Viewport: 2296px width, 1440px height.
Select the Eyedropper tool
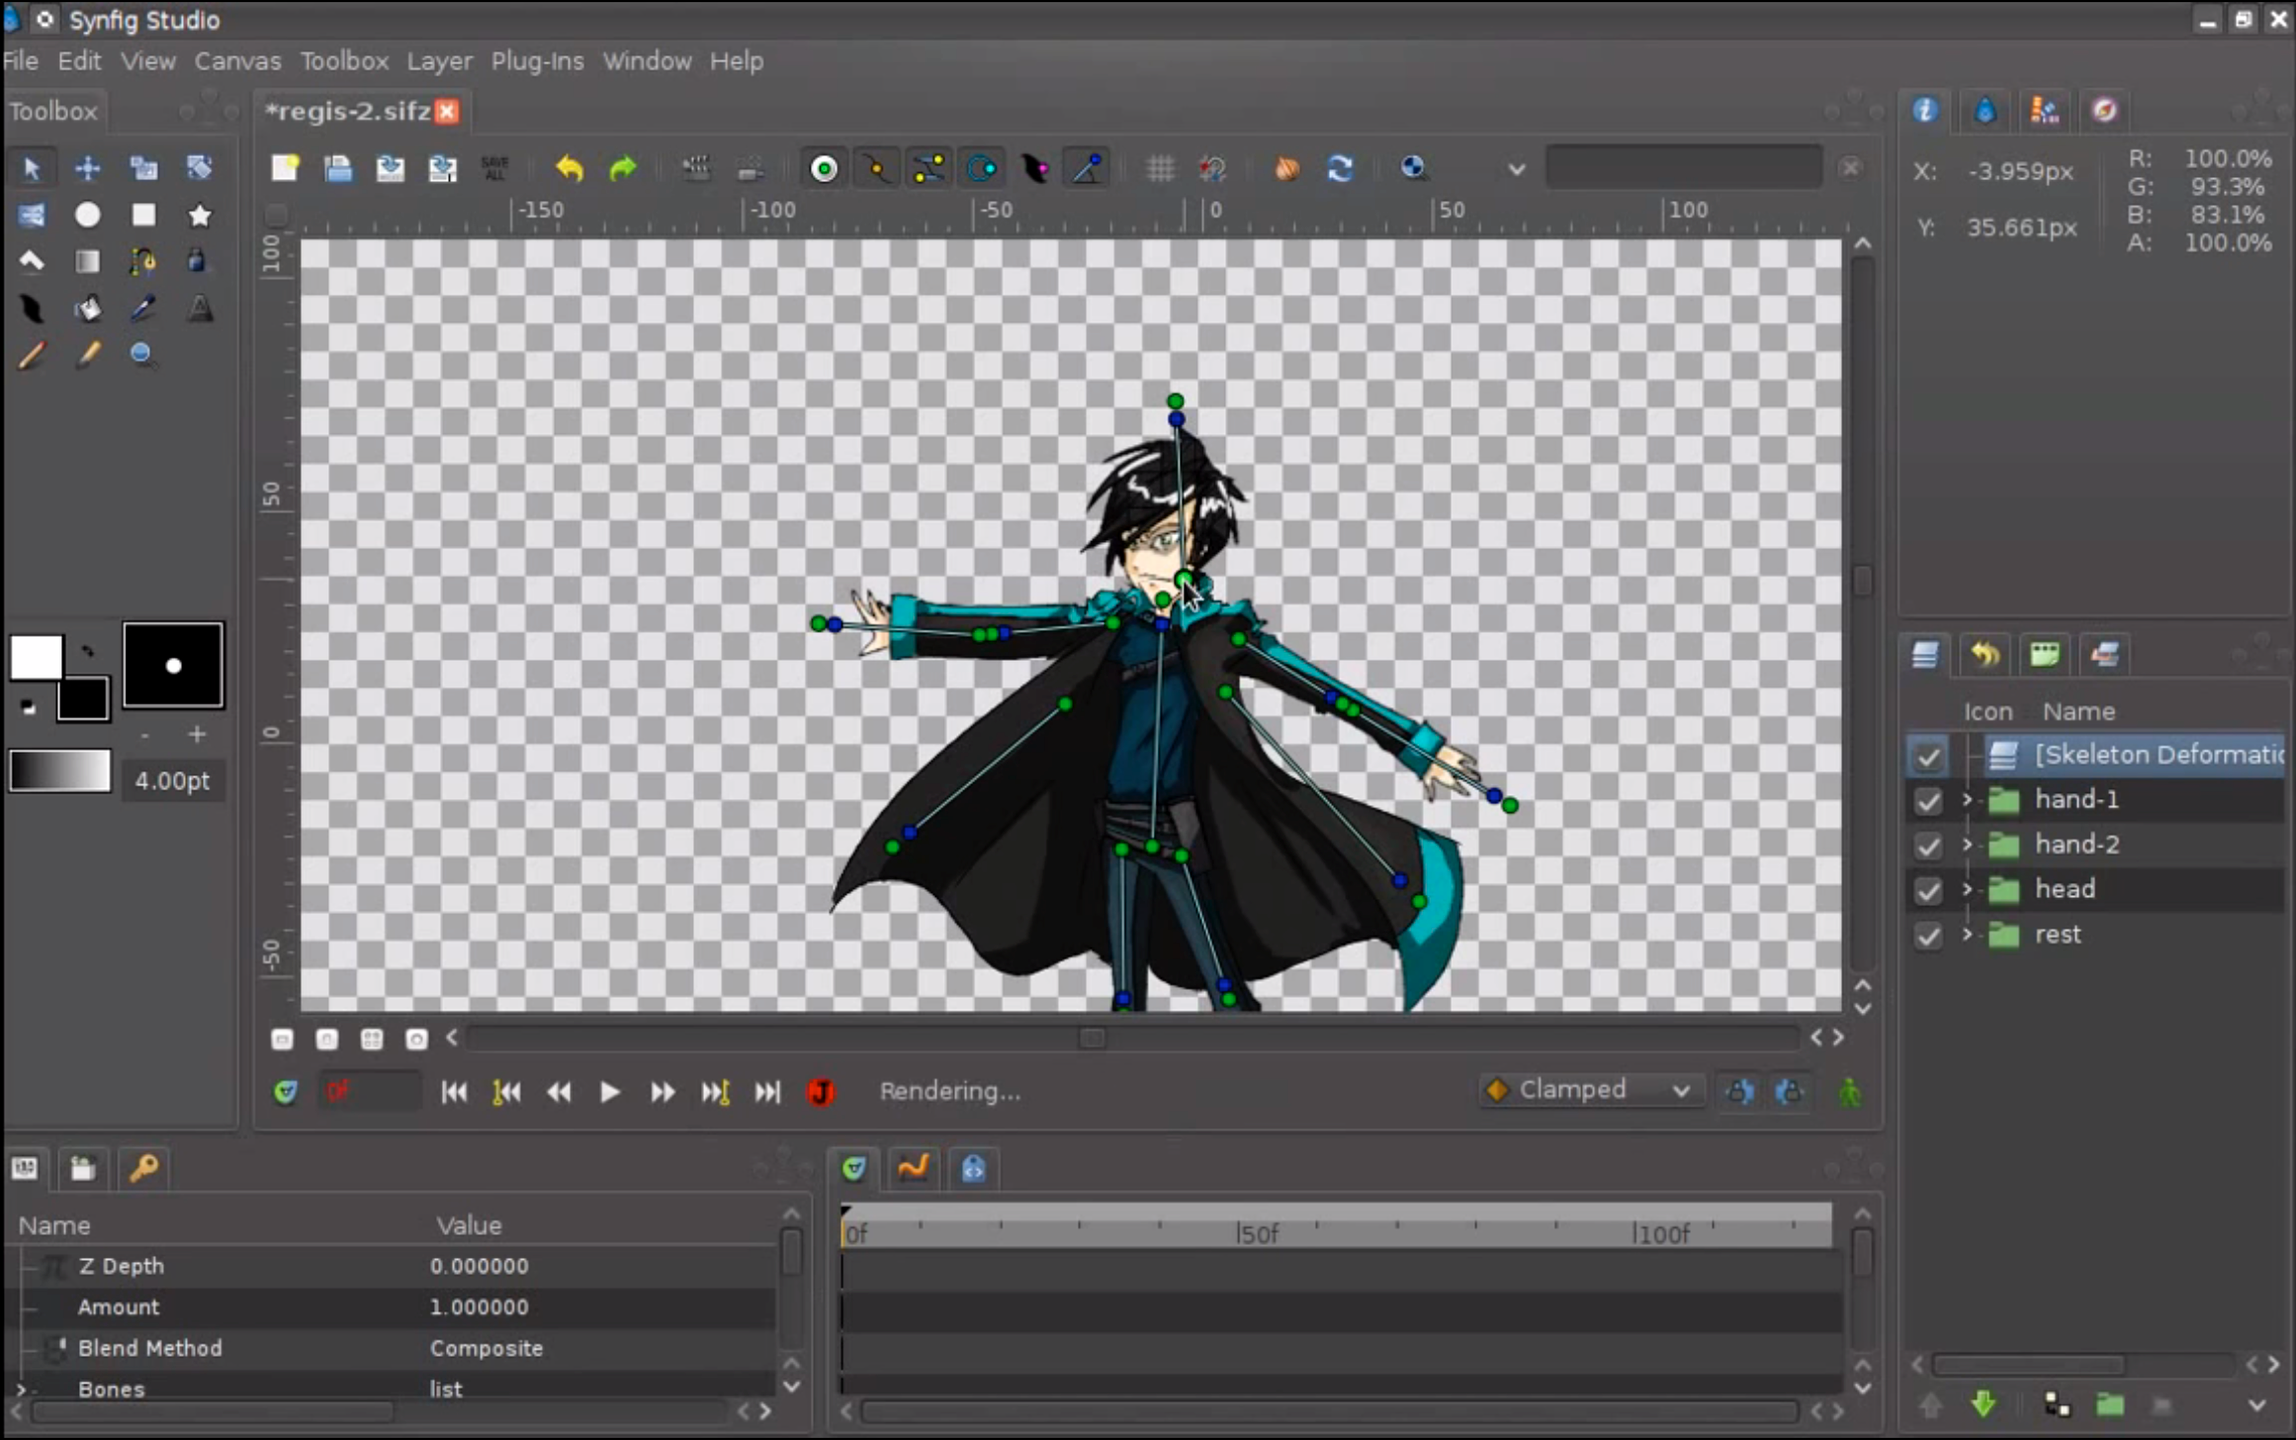click(144, 309)
